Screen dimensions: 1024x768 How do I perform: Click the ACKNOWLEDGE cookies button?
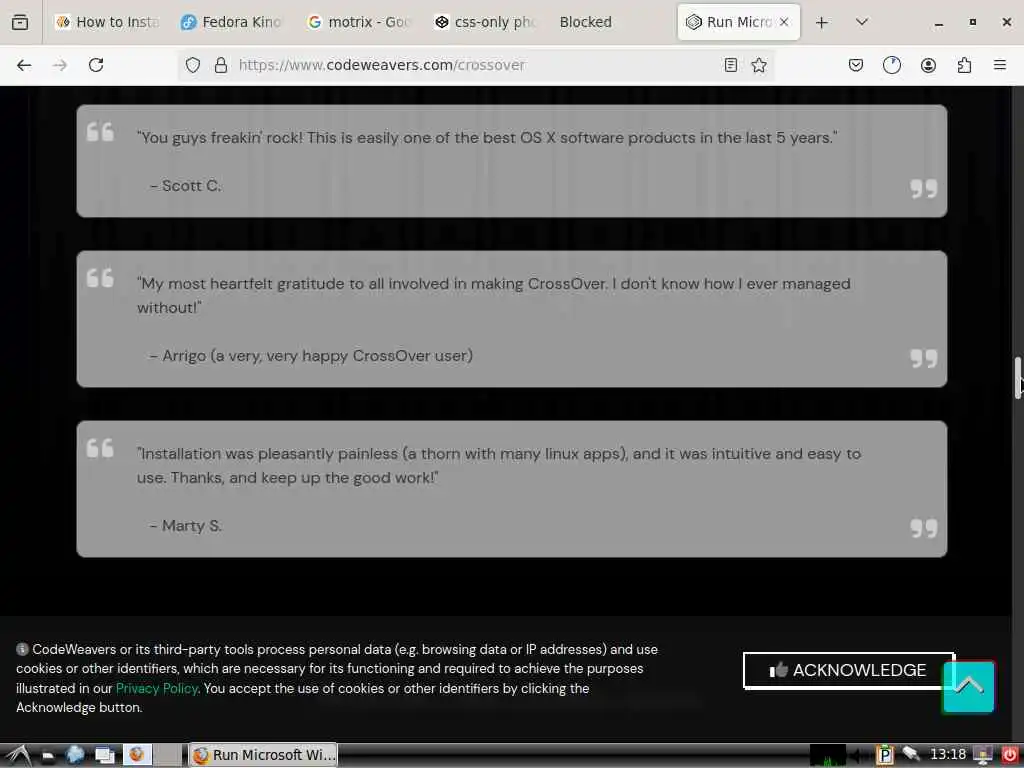[848, 670]
